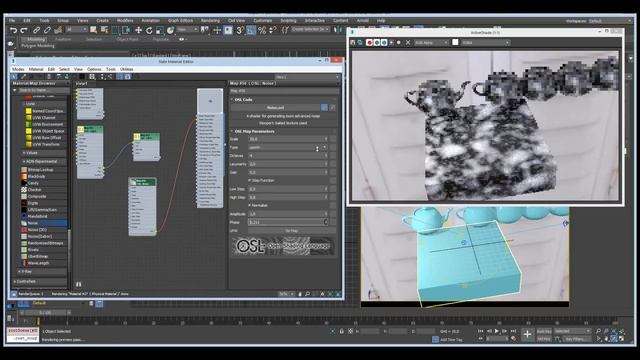The image size is (640, 360).
Task: Click the Noise.osl file button
Action: coord(276,107)
